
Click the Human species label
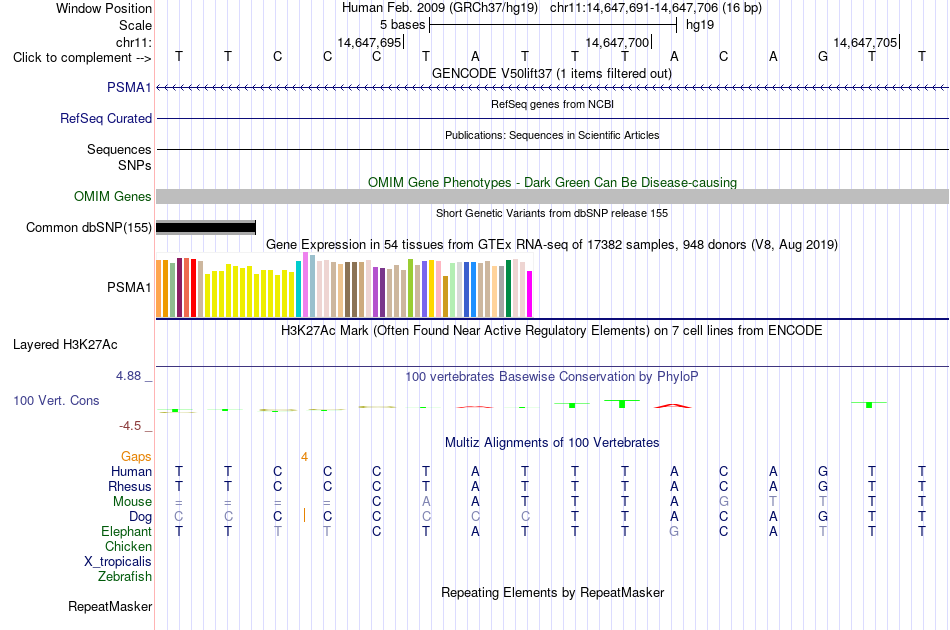131,471
